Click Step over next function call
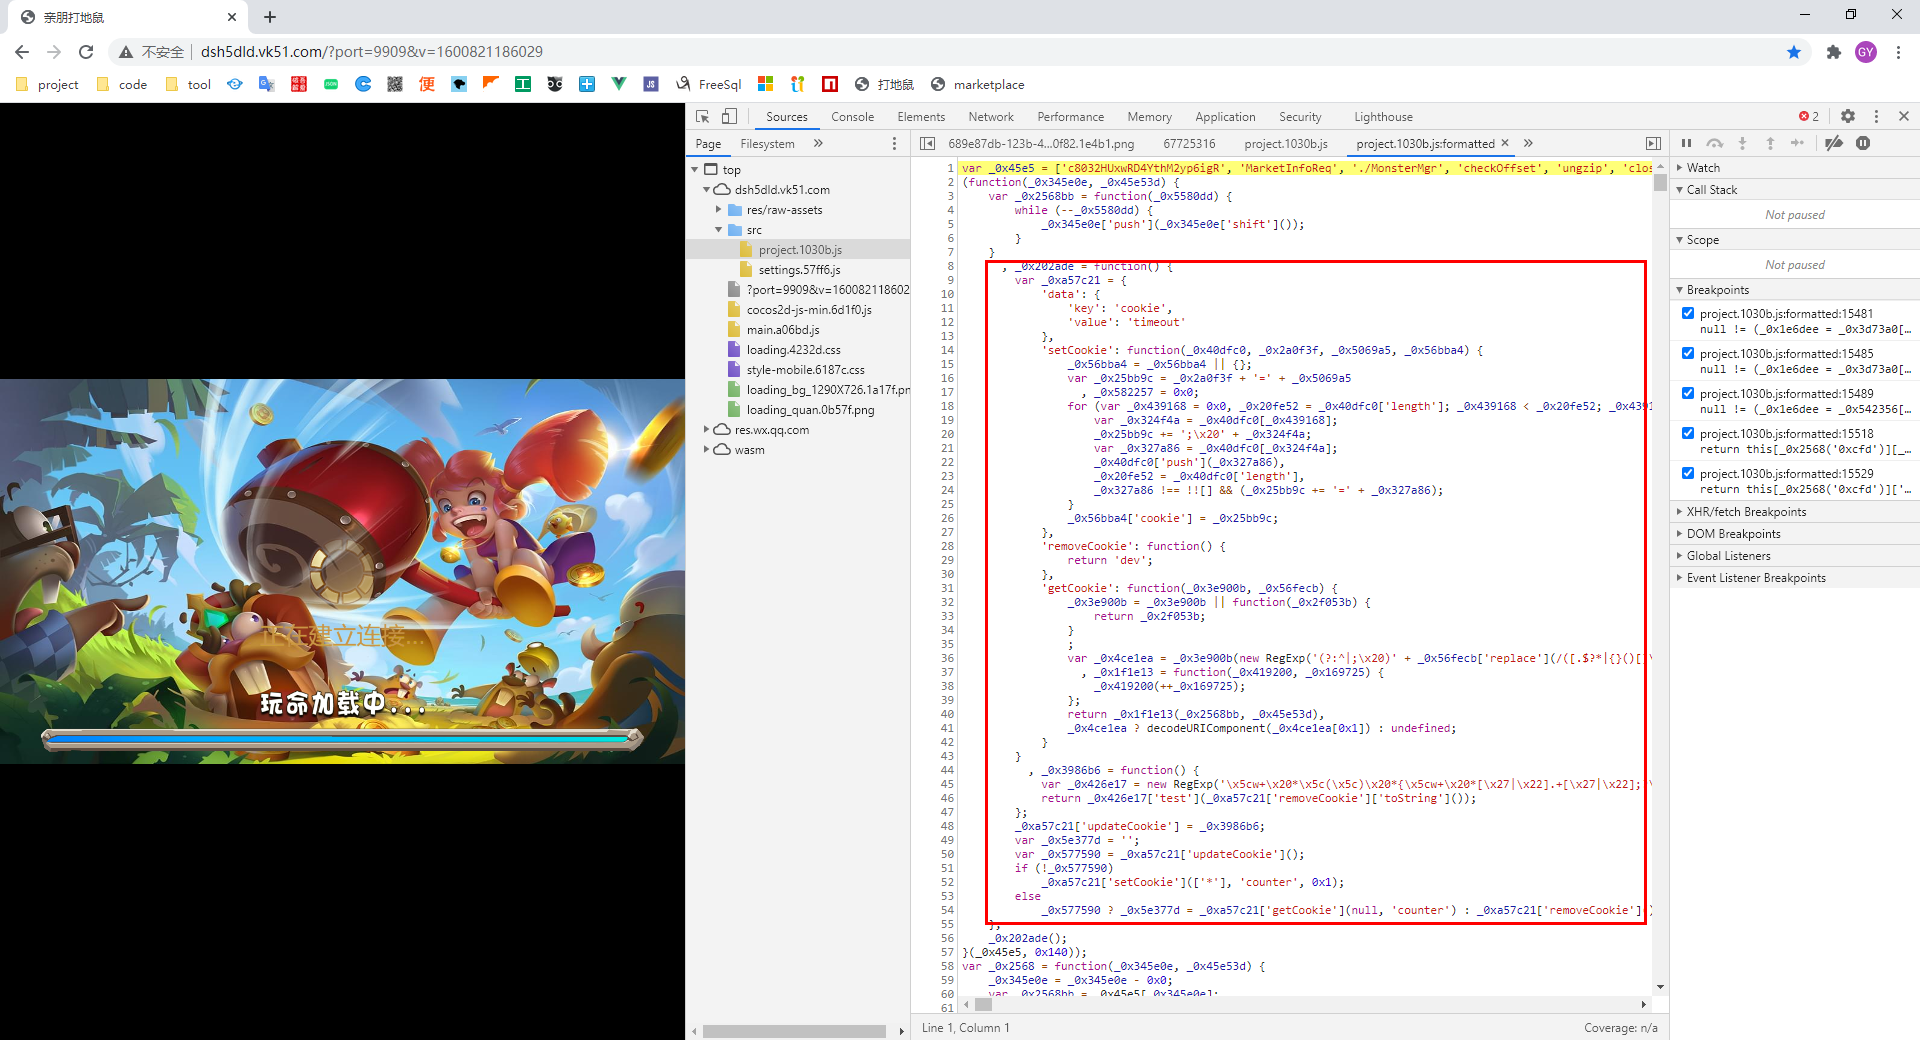 [x=1715, y=143]
